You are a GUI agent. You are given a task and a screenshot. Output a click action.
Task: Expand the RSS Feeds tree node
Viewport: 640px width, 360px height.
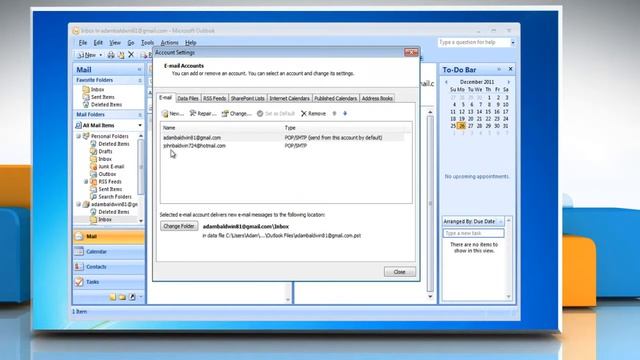click(x=86, y=182)
